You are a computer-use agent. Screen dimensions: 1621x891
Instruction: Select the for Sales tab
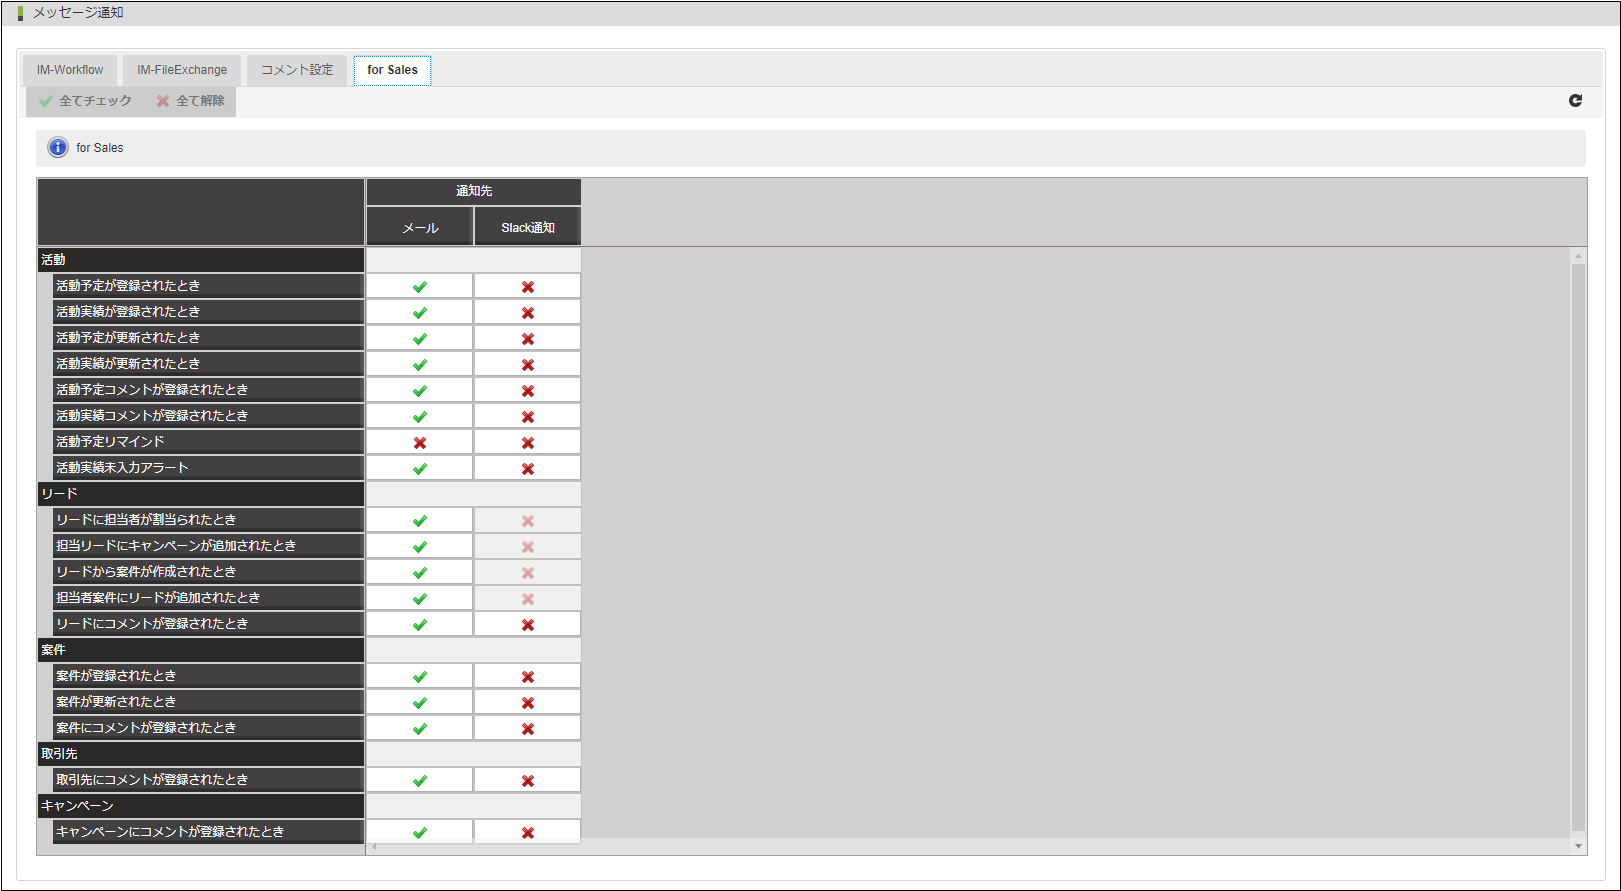(x=392, y=70)
